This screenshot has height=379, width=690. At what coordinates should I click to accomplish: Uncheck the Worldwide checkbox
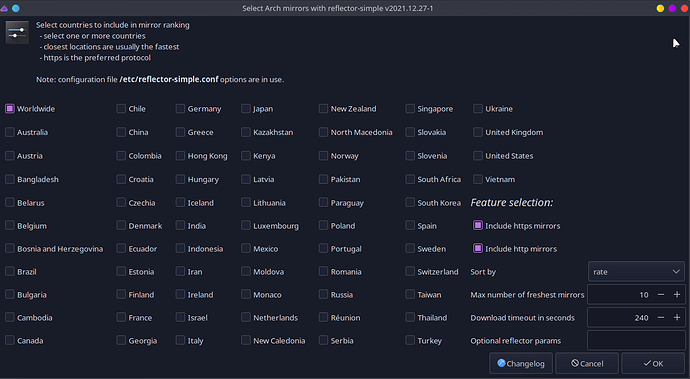[10, 108]
